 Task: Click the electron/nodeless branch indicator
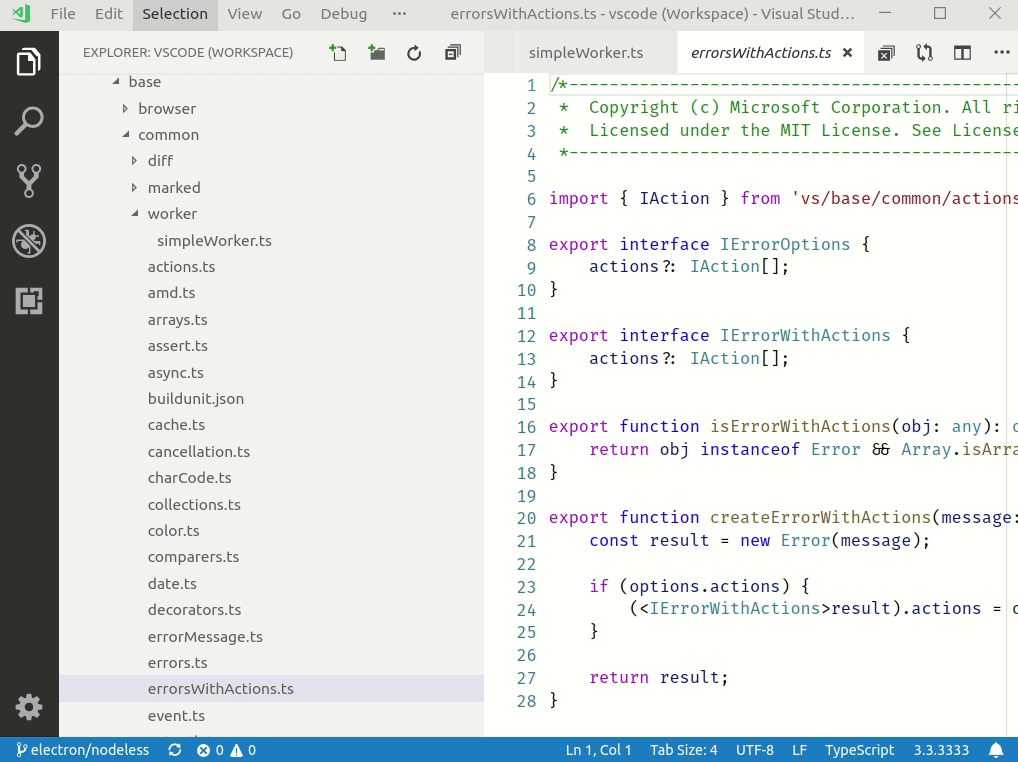point(82,750)
